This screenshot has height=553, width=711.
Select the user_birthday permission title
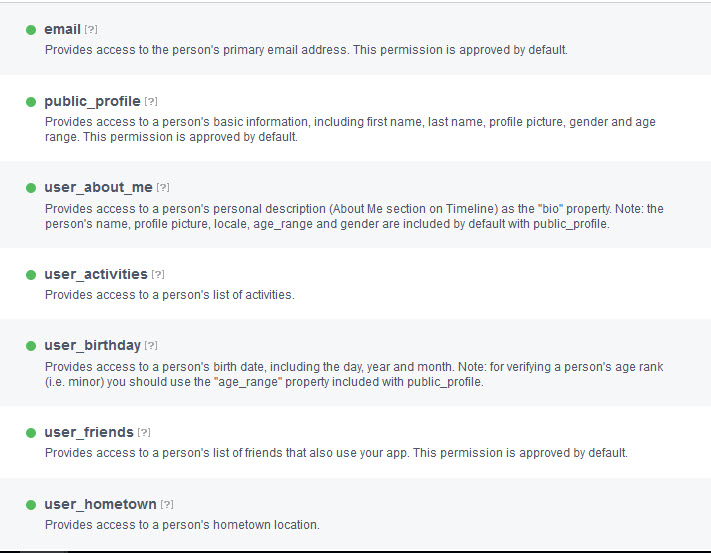coord(92,345)
